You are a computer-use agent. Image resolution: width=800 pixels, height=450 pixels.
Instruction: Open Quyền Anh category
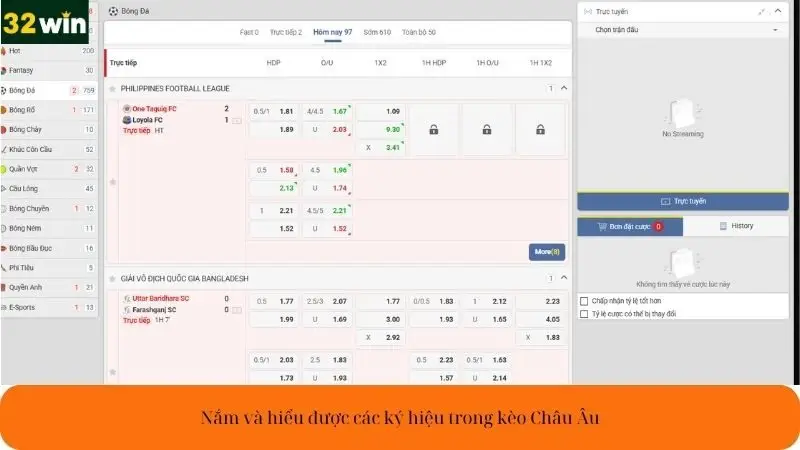pos(48,287)
